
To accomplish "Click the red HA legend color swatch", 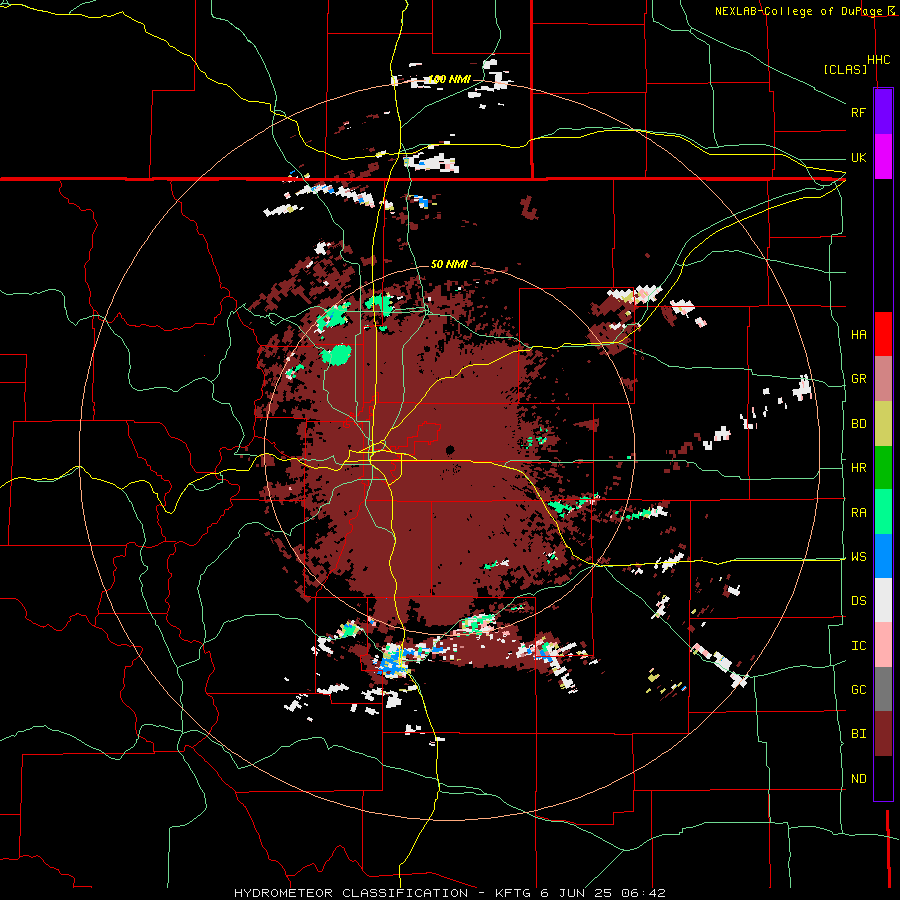I will point(883,334).
